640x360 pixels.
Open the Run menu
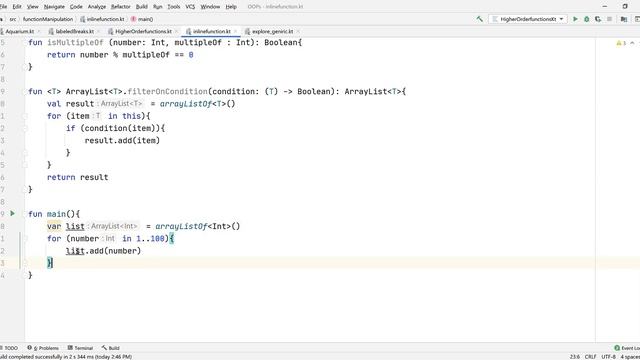pos(158,7)
